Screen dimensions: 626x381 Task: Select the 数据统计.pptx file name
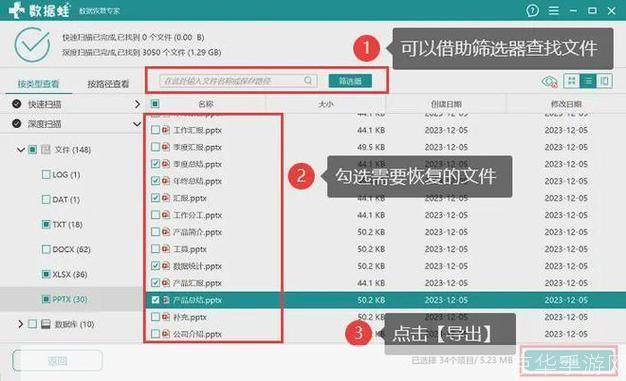[197, 266]
